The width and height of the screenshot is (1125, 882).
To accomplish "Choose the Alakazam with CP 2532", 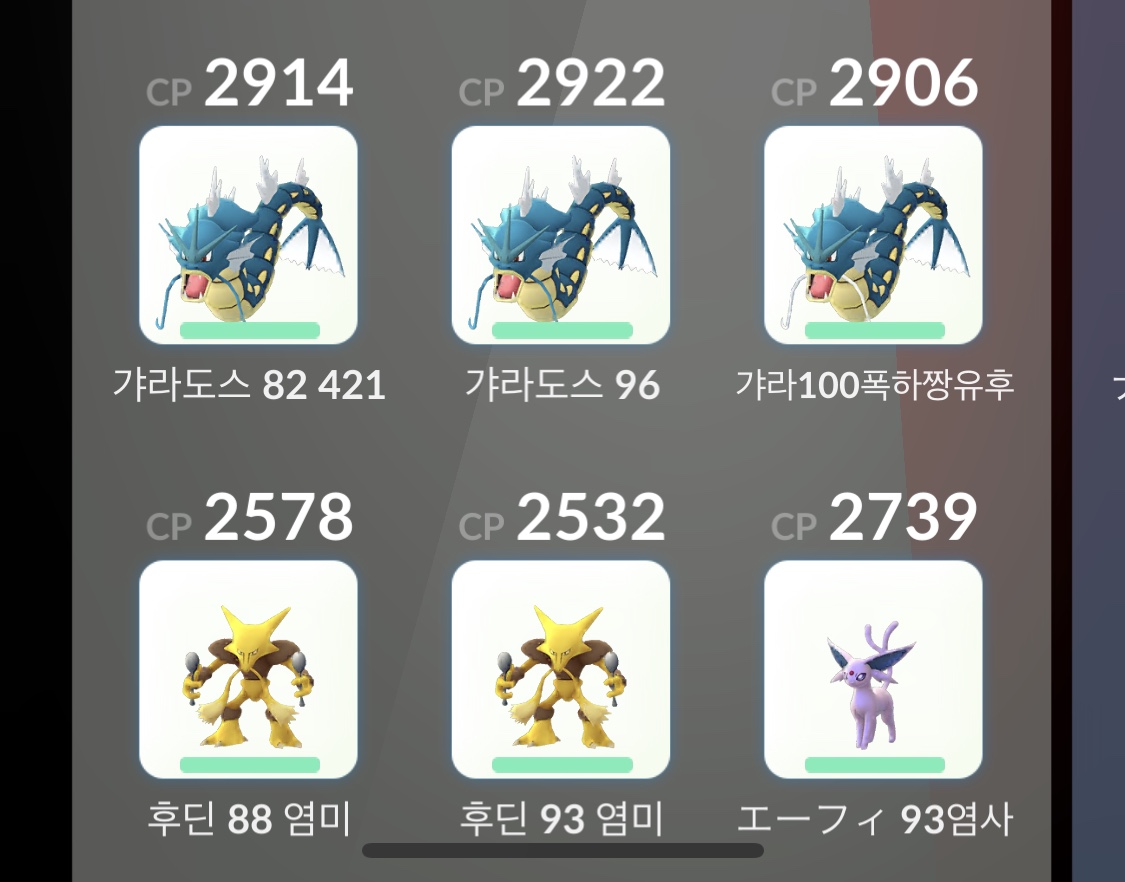I will click(x=560, y=669).
